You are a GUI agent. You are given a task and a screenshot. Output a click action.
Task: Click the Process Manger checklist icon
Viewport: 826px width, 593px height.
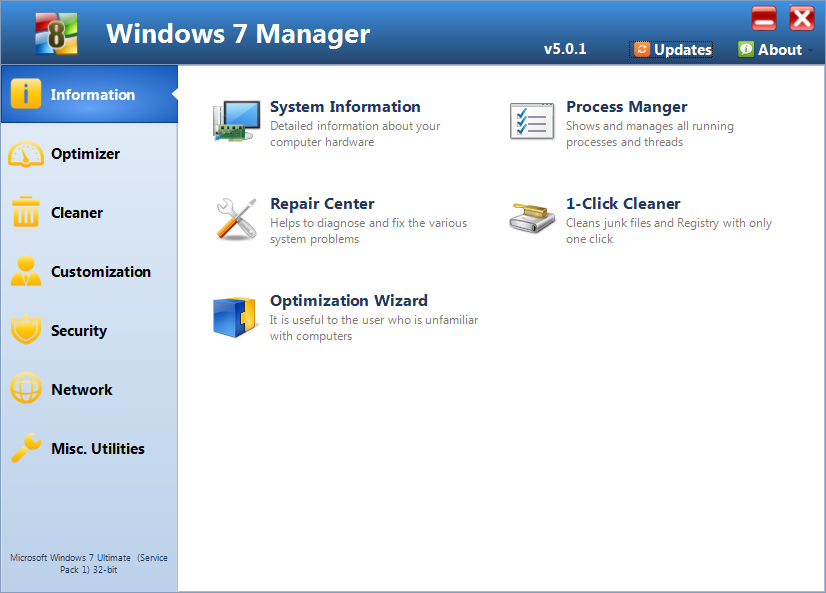point(532,120)
